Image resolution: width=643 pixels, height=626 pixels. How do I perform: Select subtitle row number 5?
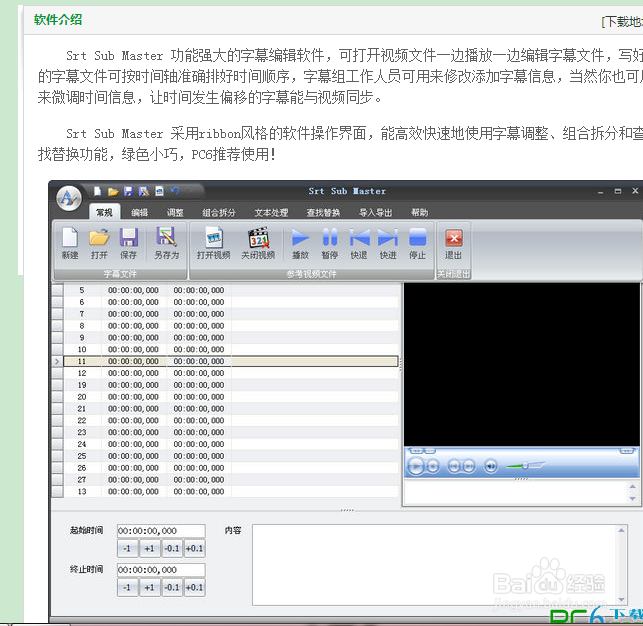pos(231,290)
